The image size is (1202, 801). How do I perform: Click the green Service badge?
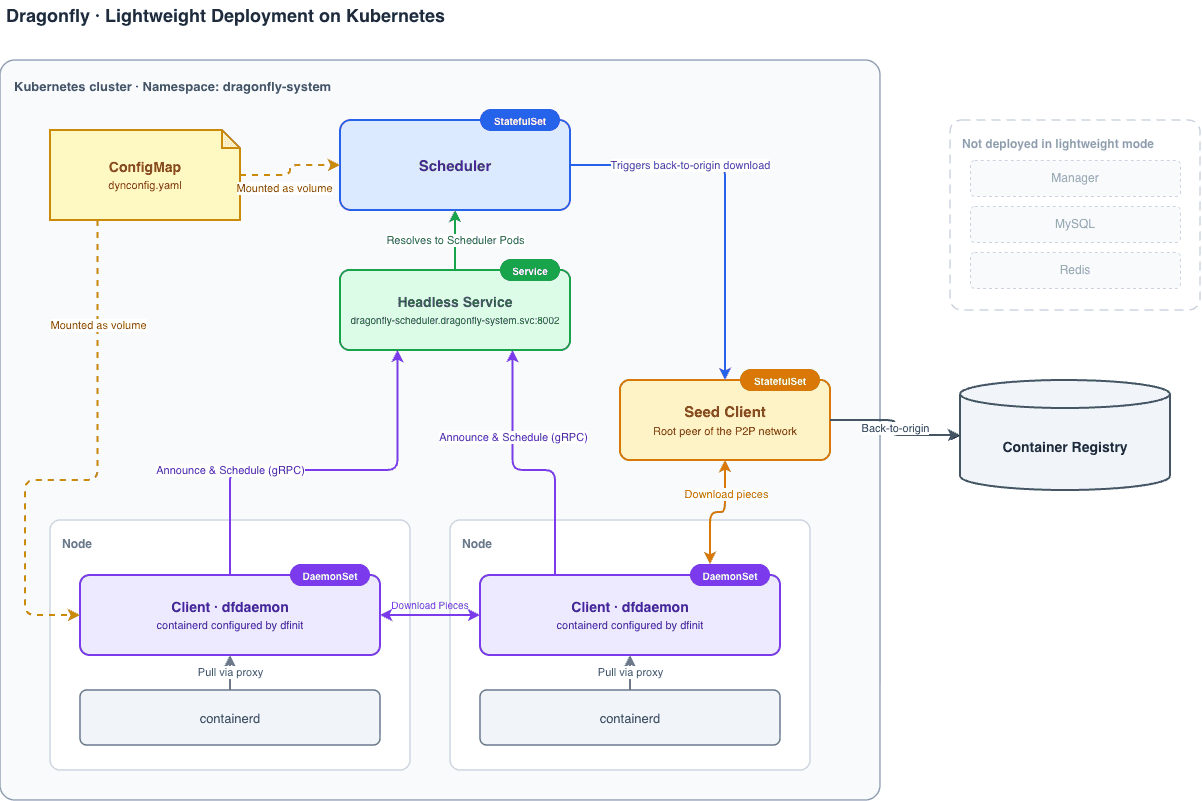pos(530,271)
